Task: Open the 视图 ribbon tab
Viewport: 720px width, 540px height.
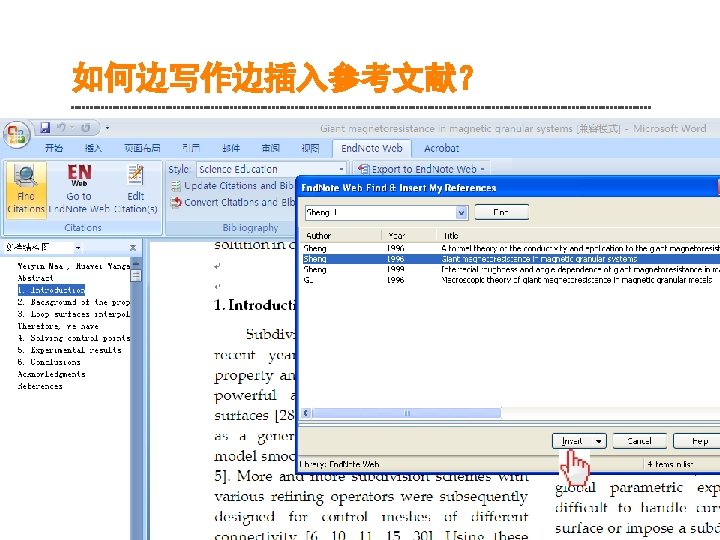Action: [310, 148]
